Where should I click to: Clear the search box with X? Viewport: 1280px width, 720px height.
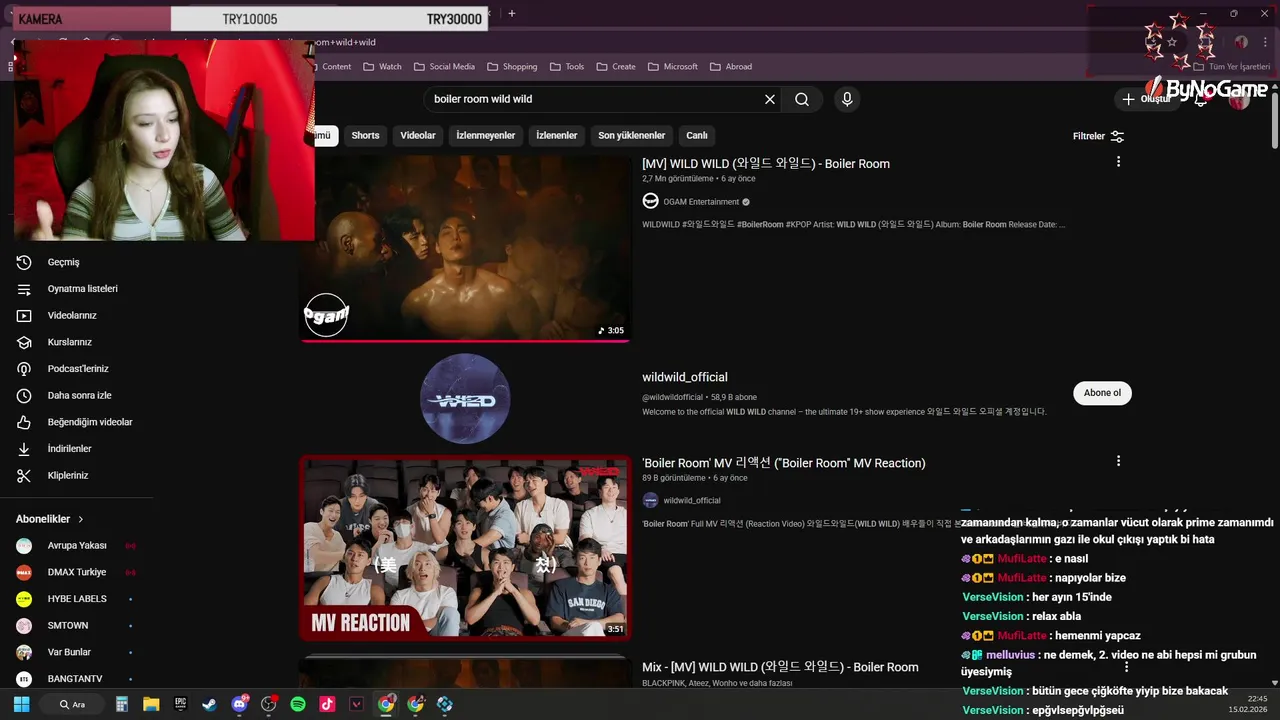click(770, 99)
